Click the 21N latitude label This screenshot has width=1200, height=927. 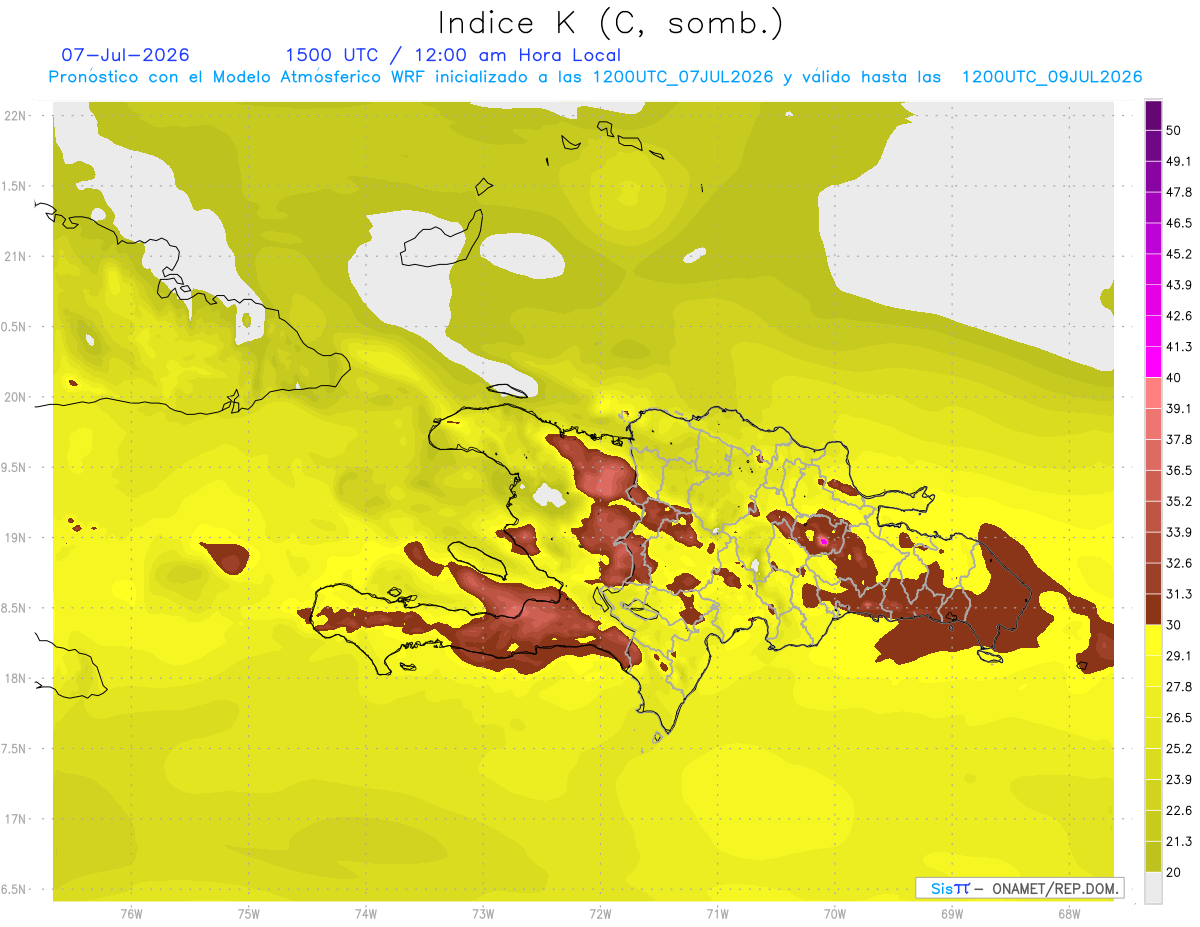coord(15,256)
